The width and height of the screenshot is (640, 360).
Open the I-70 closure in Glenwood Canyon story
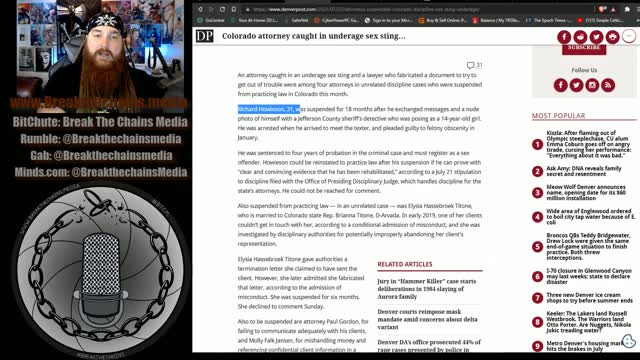589,276
